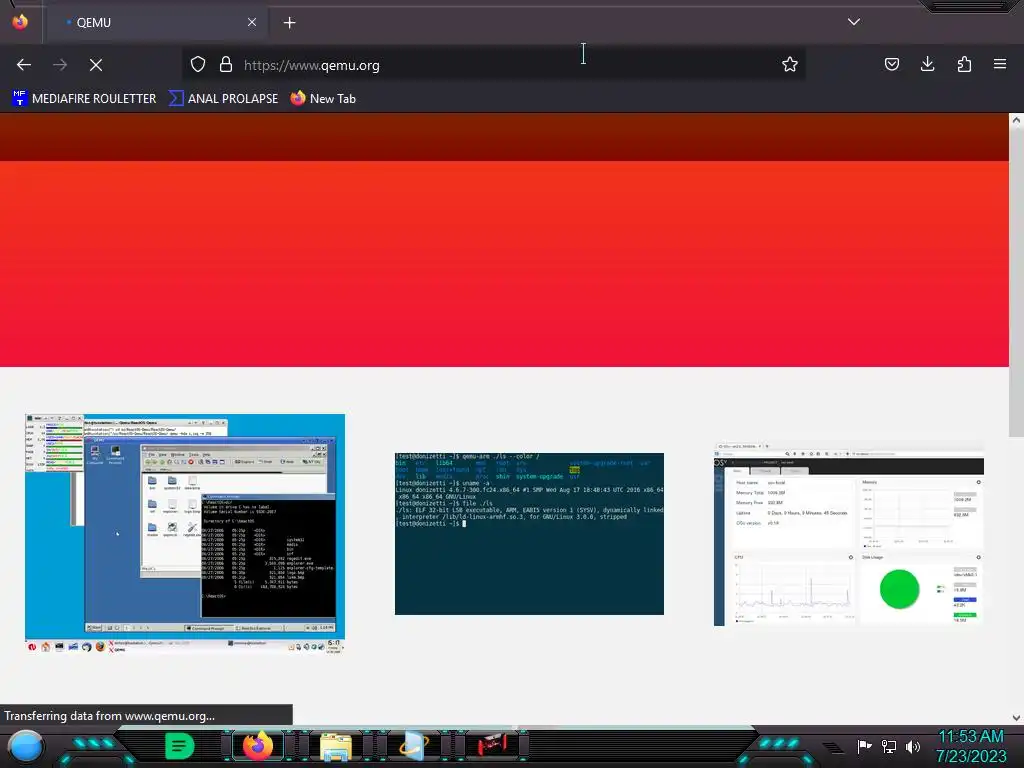Open the red app icon in taskbar
The height and width of the screenshot is (768, 1024).
pos(492,746)
